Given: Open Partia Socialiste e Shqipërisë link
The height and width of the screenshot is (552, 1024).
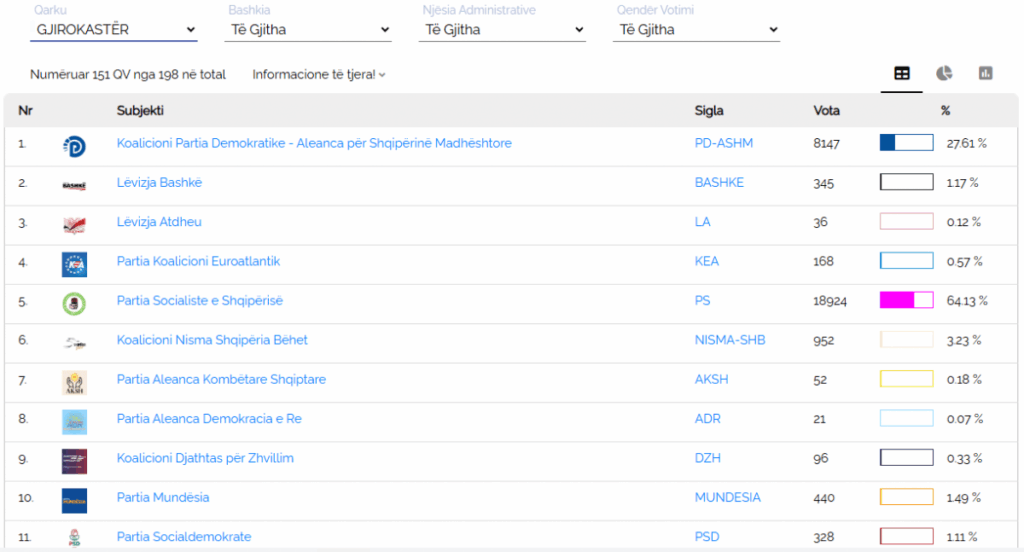Looking at the screenshot, I should tap(200, 300).
